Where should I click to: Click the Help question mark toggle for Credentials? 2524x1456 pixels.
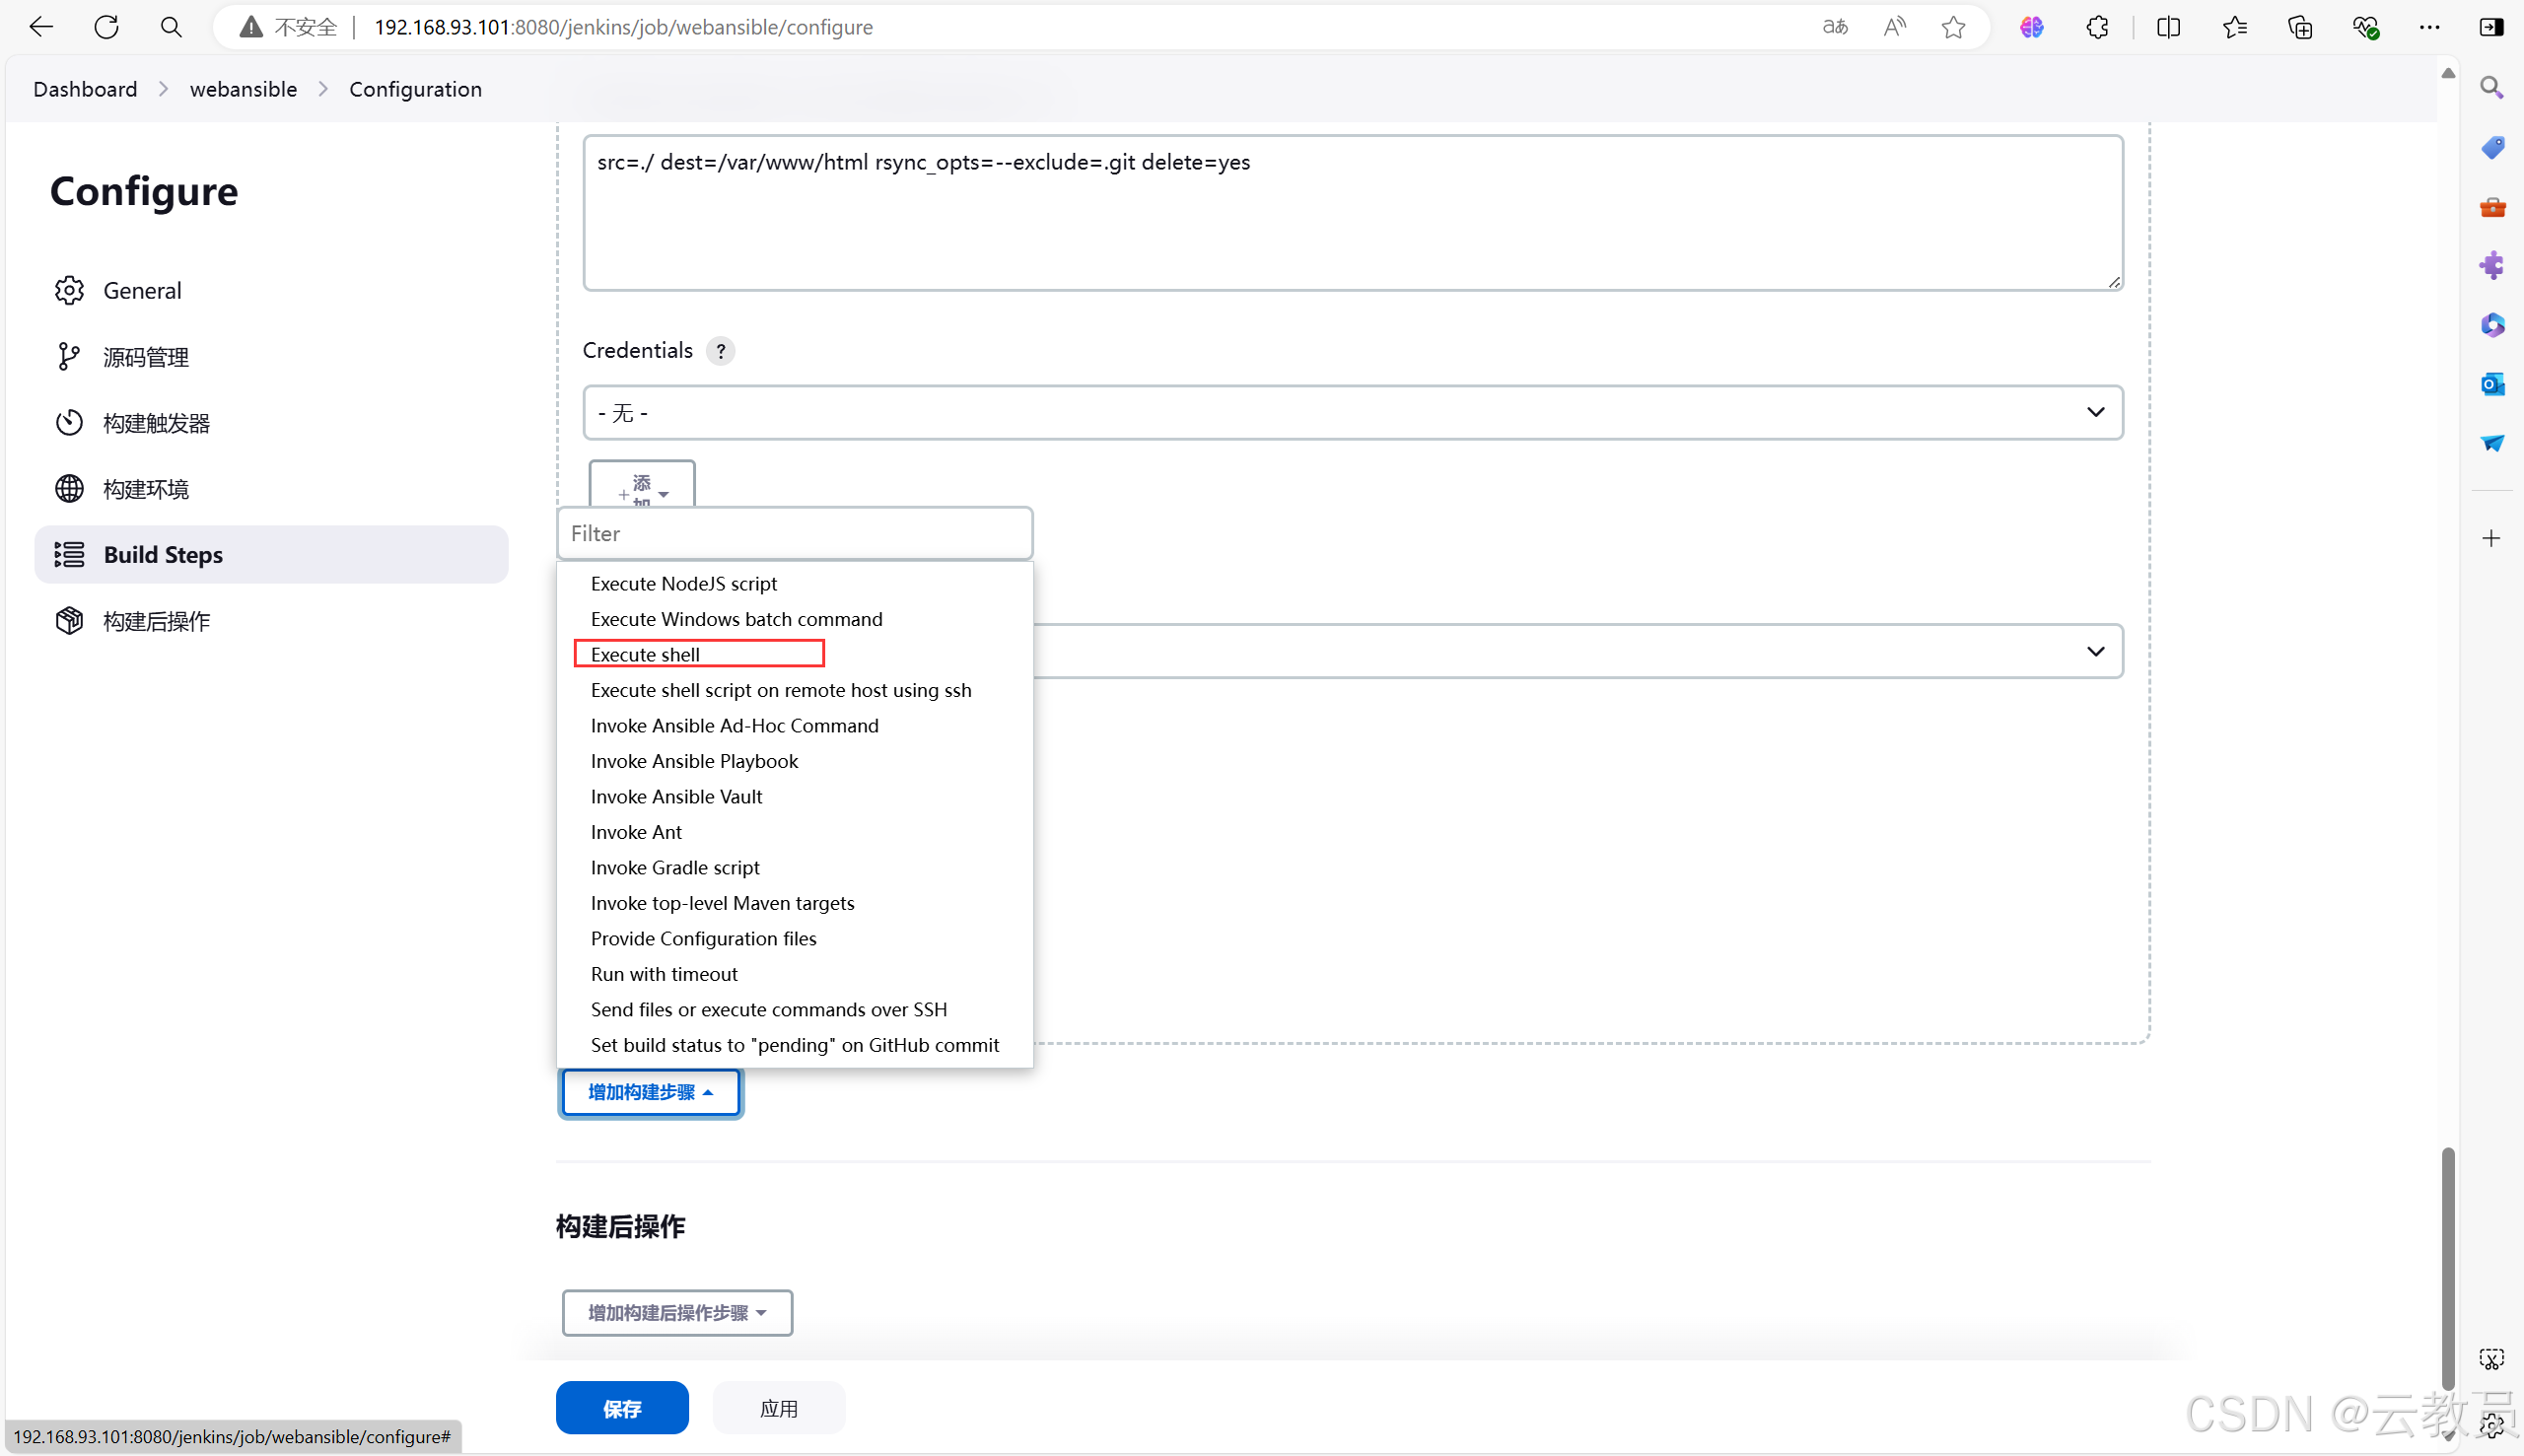pos(723,350)
